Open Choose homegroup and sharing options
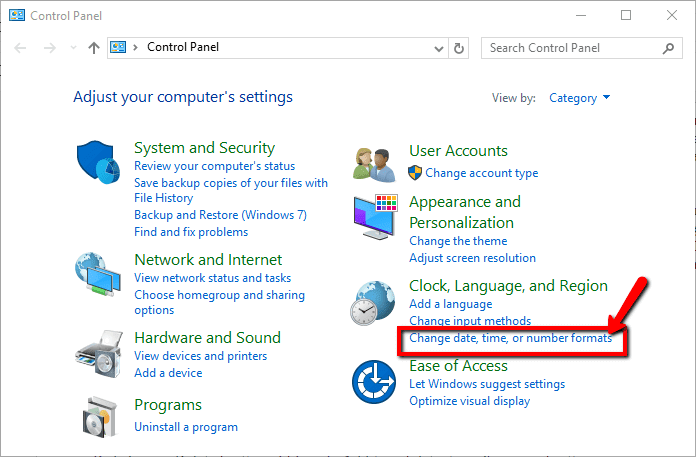 [x=219, y=302]
